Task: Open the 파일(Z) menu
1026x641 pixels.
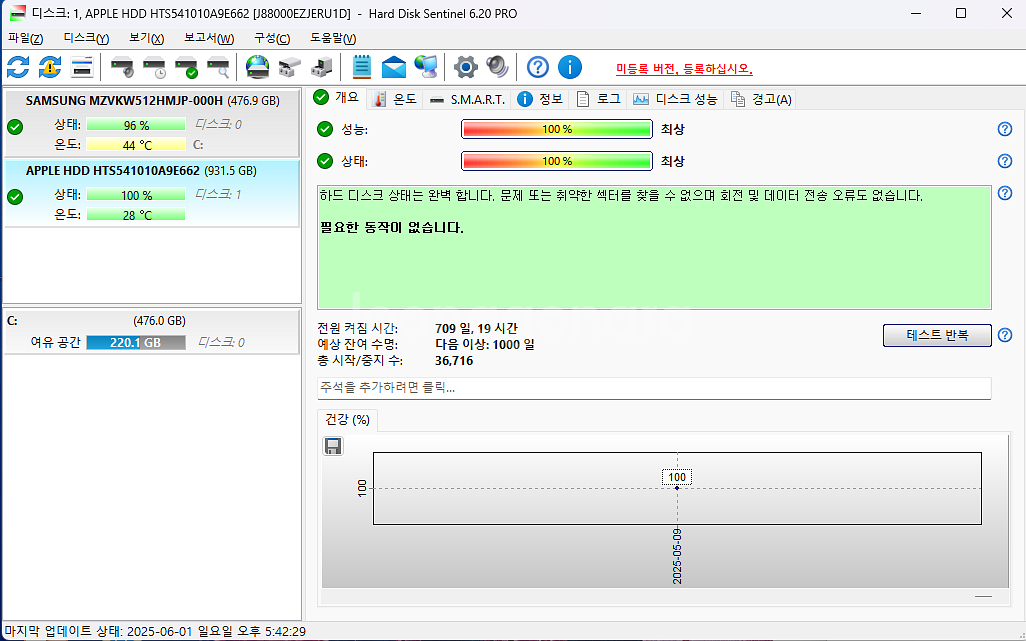Action: coord(26,39)
